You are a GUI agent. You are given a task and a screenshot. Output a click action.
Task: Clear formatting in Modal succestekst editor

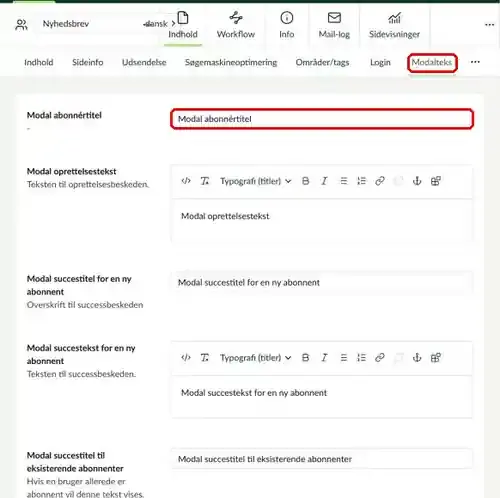click(205, 358)
